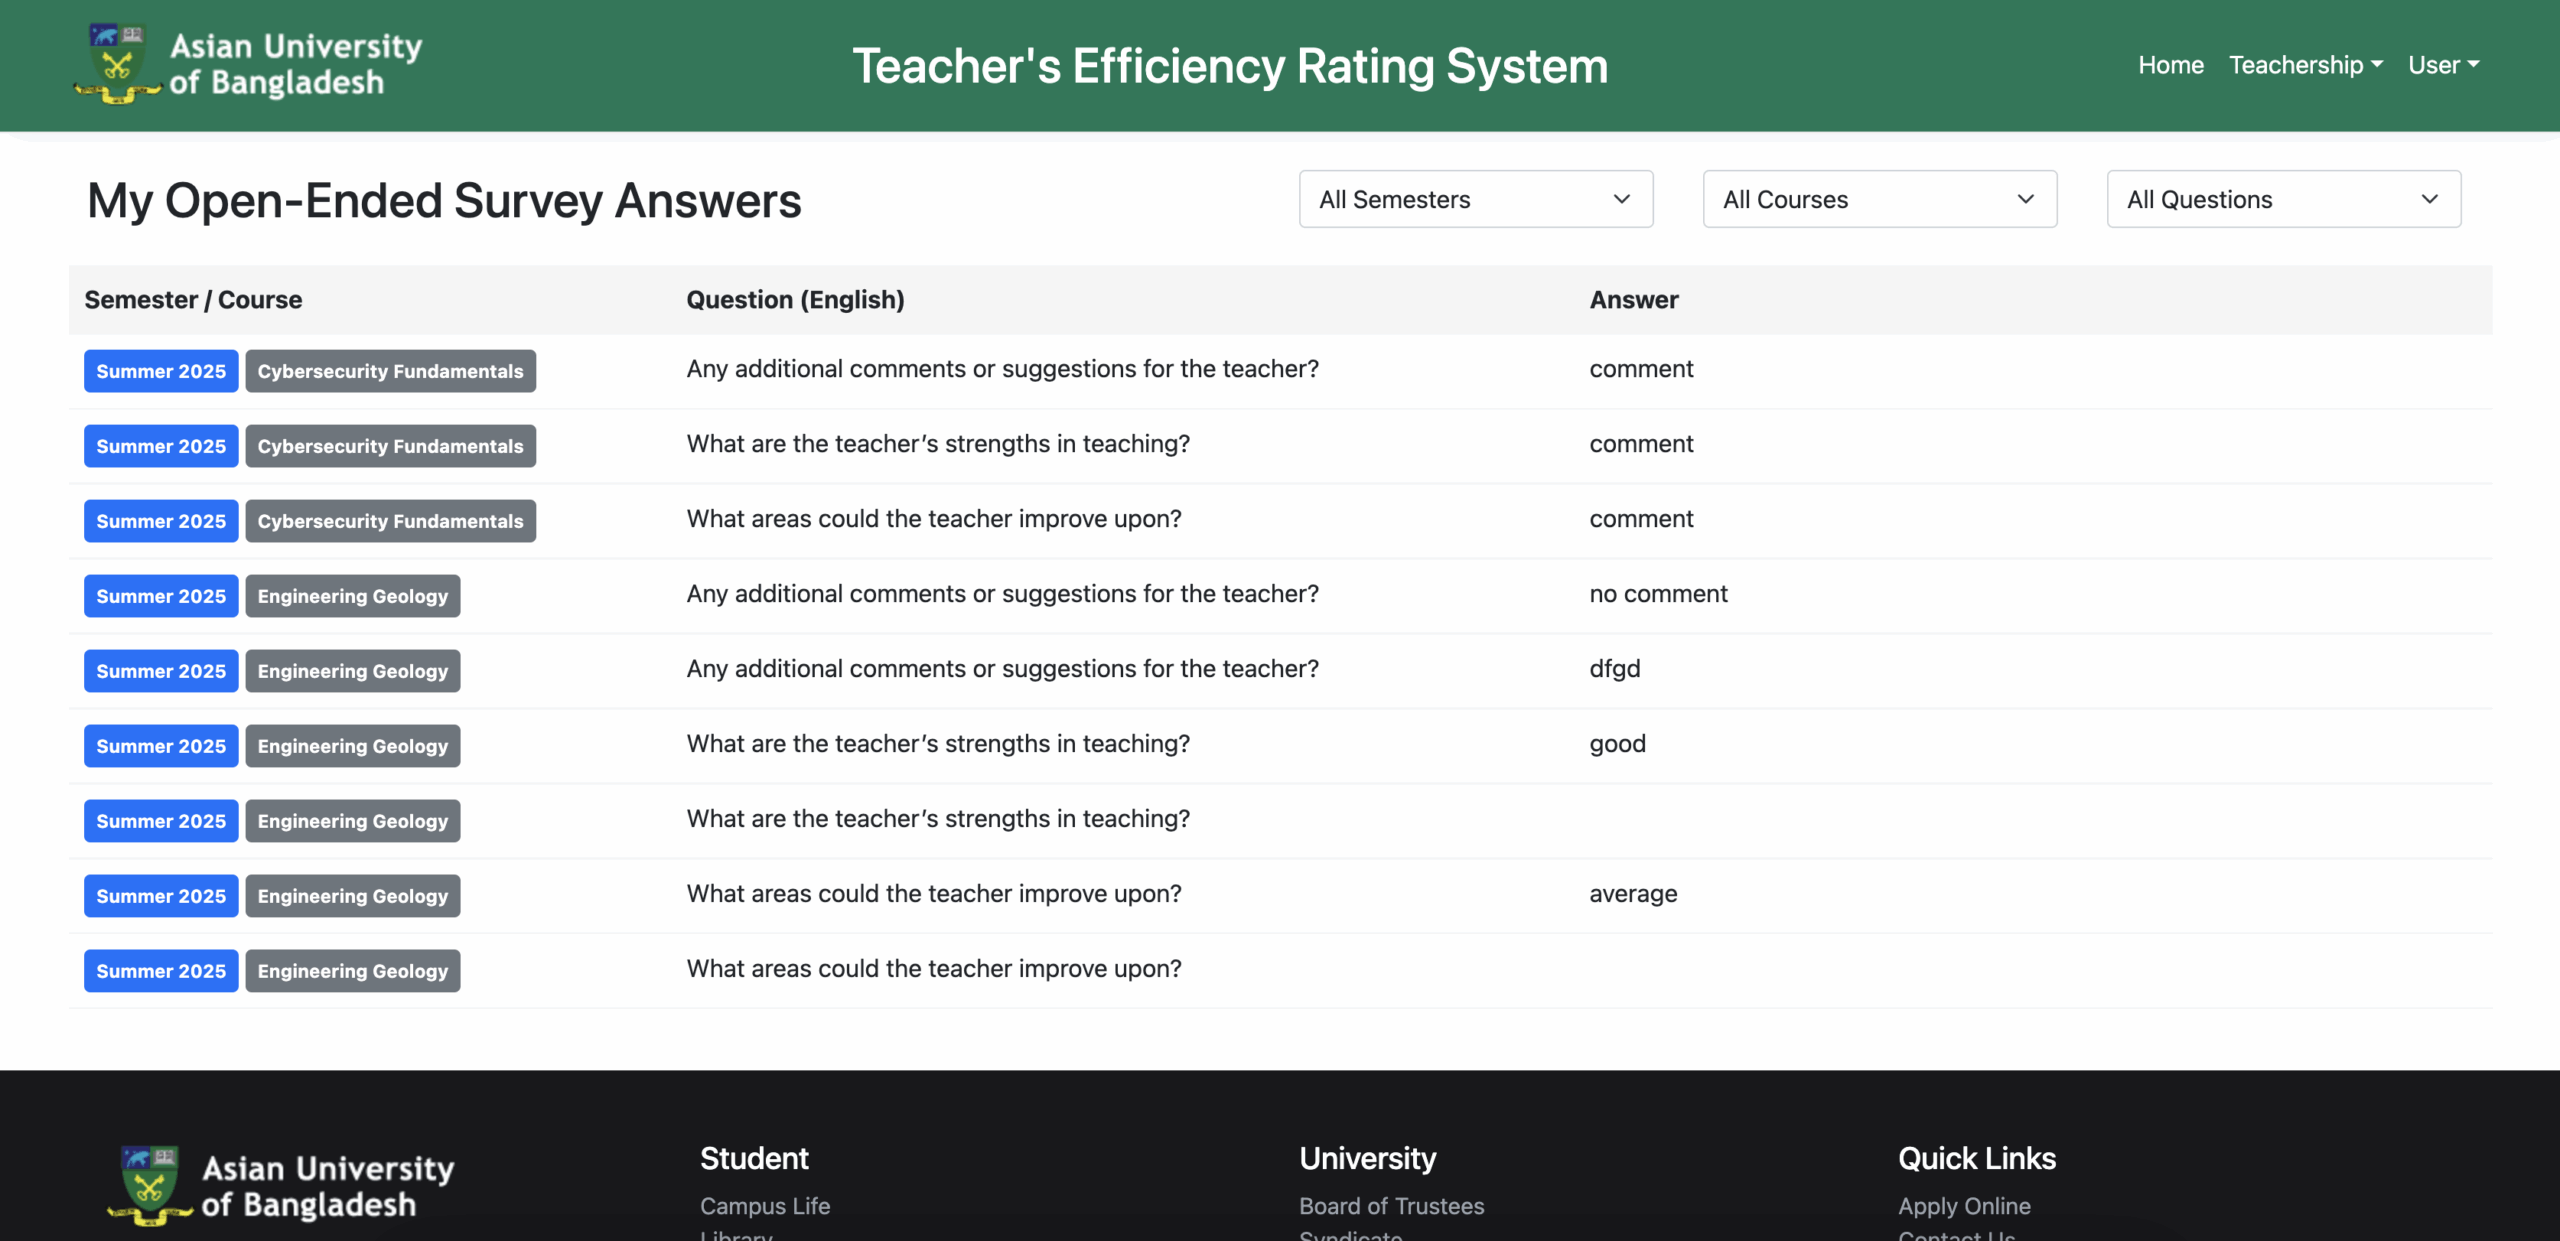Click the Question (English) column header
Screen dimensions: 2560x1241
[795, 300]
